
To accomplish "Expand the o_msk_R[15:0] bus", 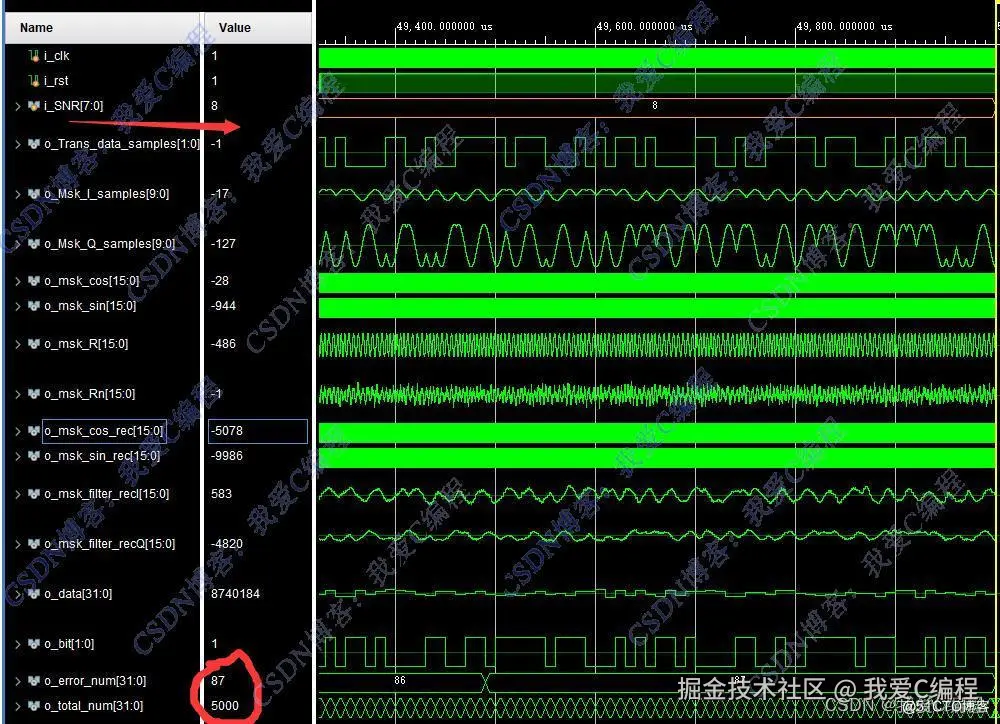I will click(x=18, y=344).
